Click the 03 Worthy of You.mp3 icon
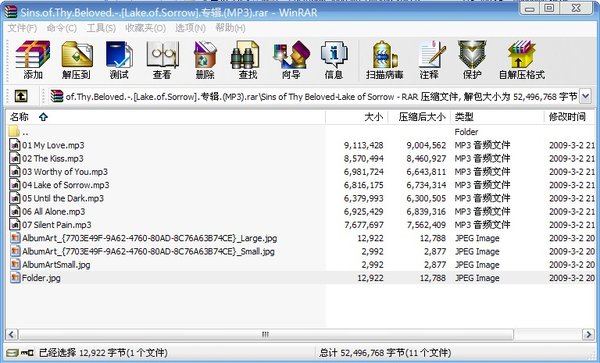Viewport: 600px width, 363px height. tap(15, 172)
